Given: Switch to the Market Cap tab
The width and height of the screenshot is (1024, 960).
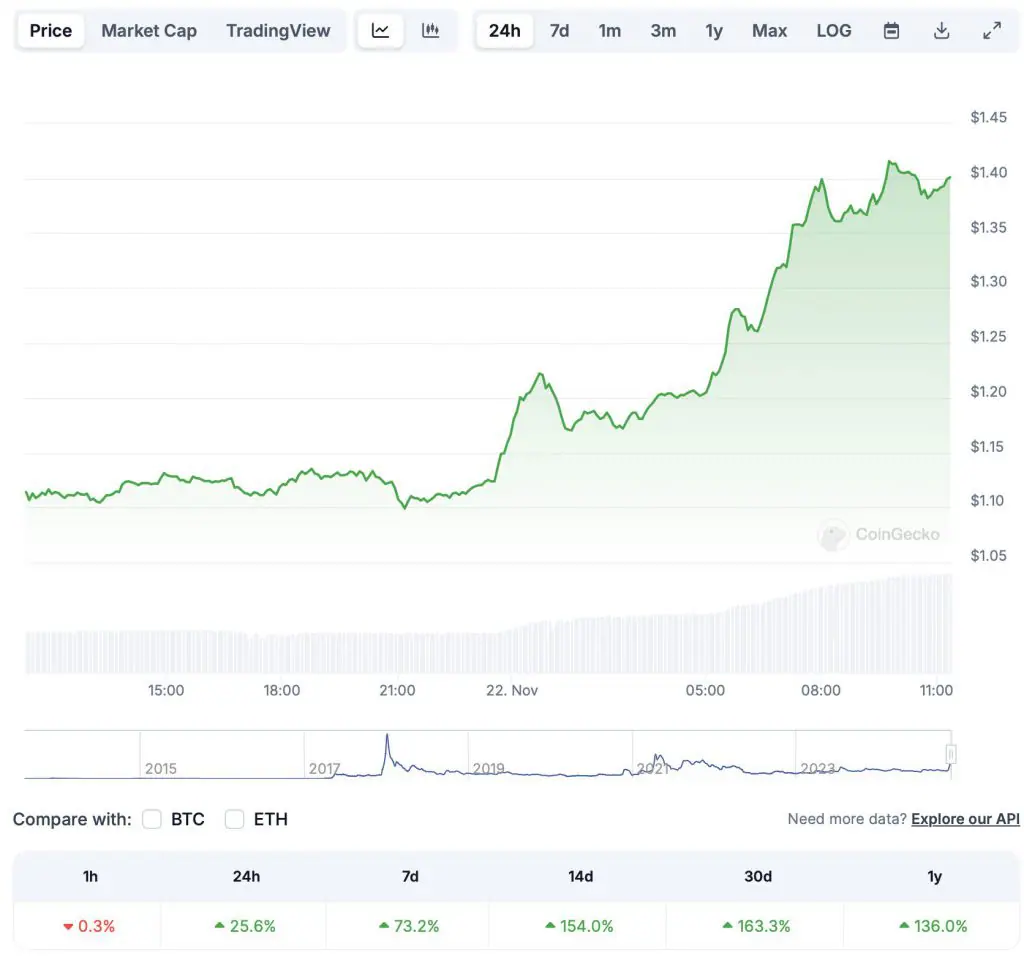Looking at the screenshot, I should tap(148, 30).
